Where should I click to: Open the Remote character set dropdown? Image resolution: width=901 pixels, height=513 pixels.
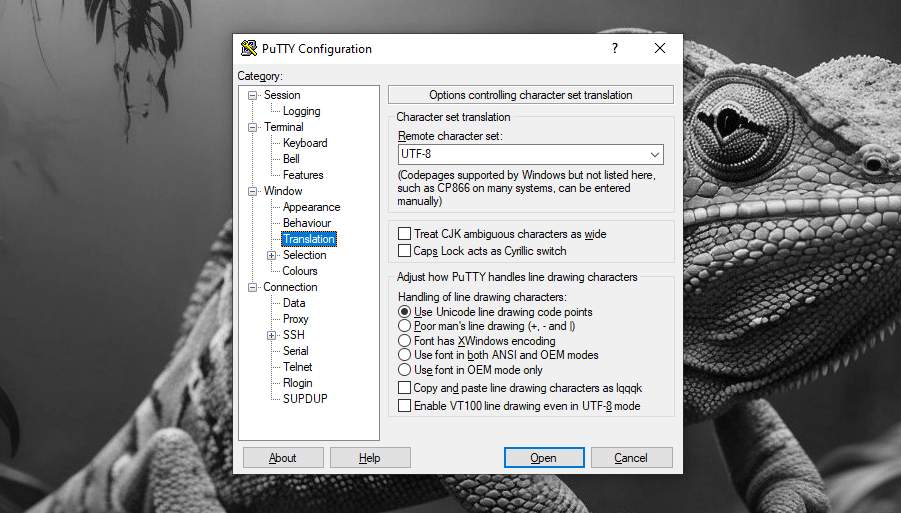[654, 155]
